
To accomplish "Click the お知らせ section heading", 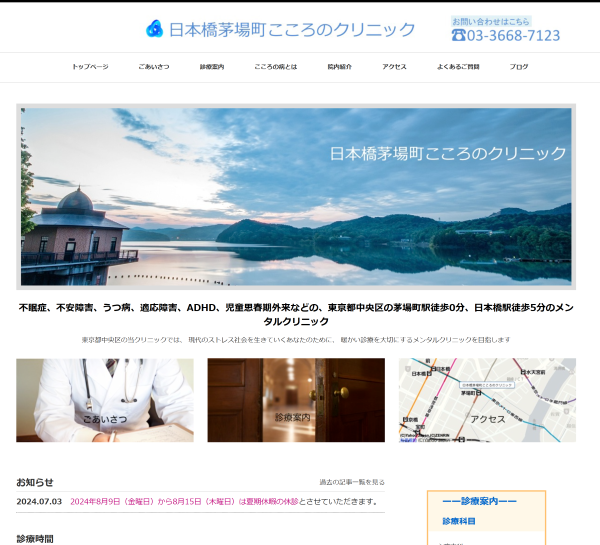I will 35,482.
